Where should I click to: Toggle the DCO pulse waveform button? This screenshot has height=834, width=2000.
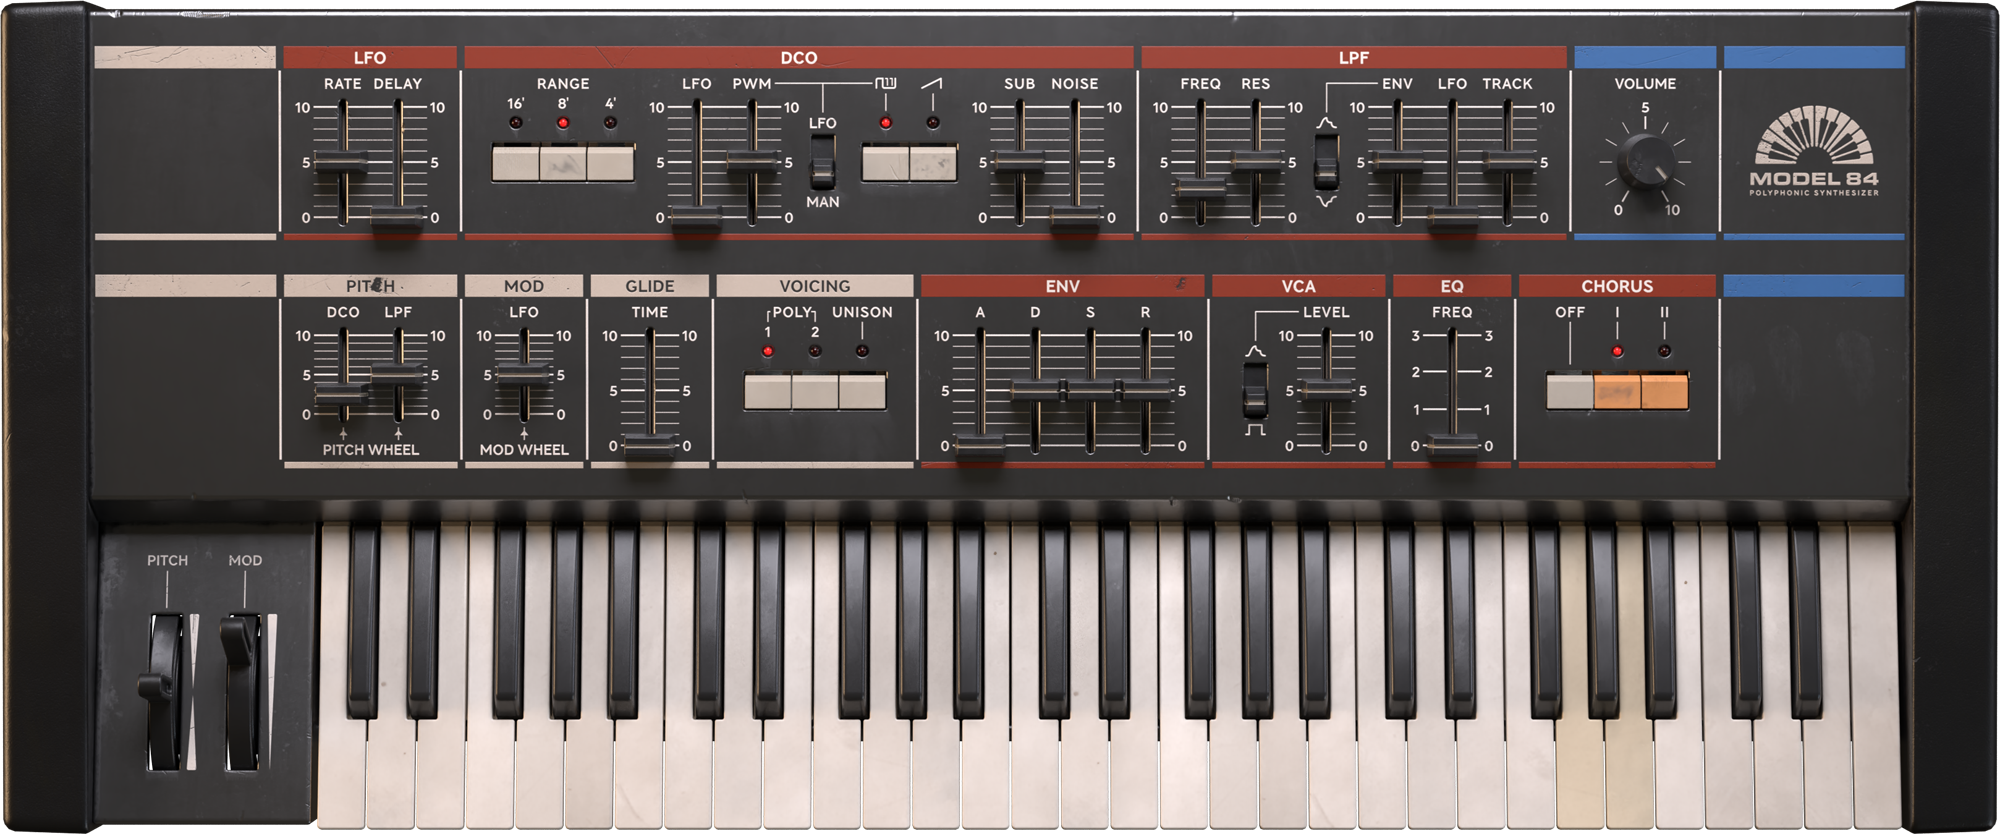tap(885, 163)
